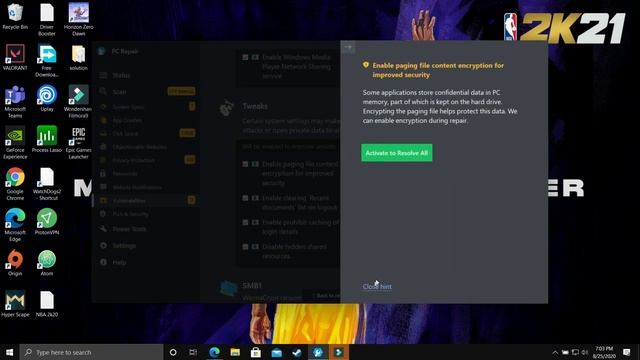The width and height of the screenshot is (640, 360).
Task: Select the Uplay desktop icon
Action: click(x=47, y=98)
